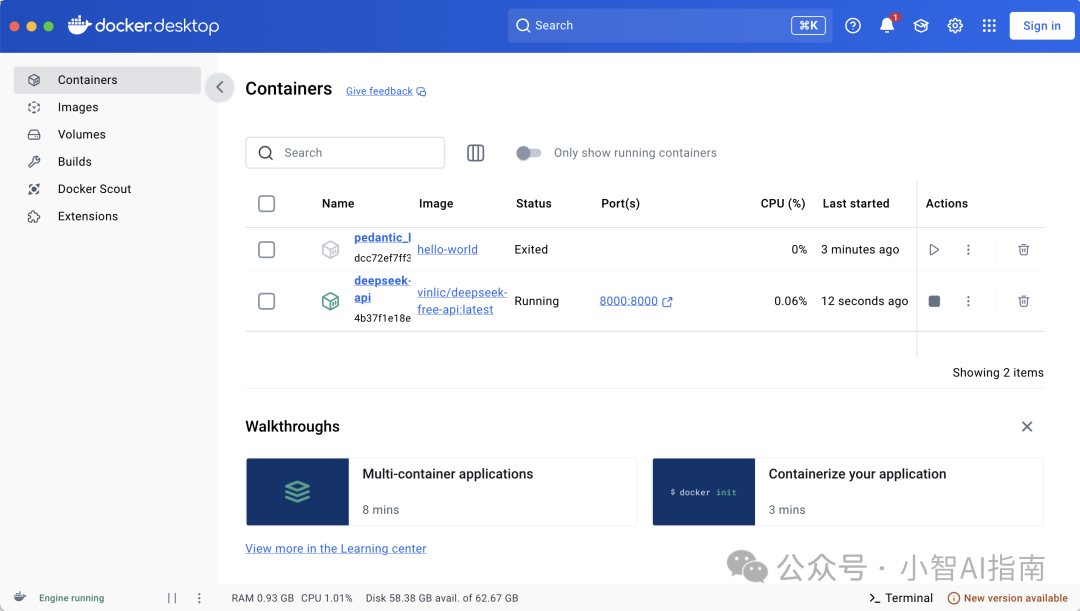
Task: Open the Terminal from the status bar
Action: (x=899, y=597)
